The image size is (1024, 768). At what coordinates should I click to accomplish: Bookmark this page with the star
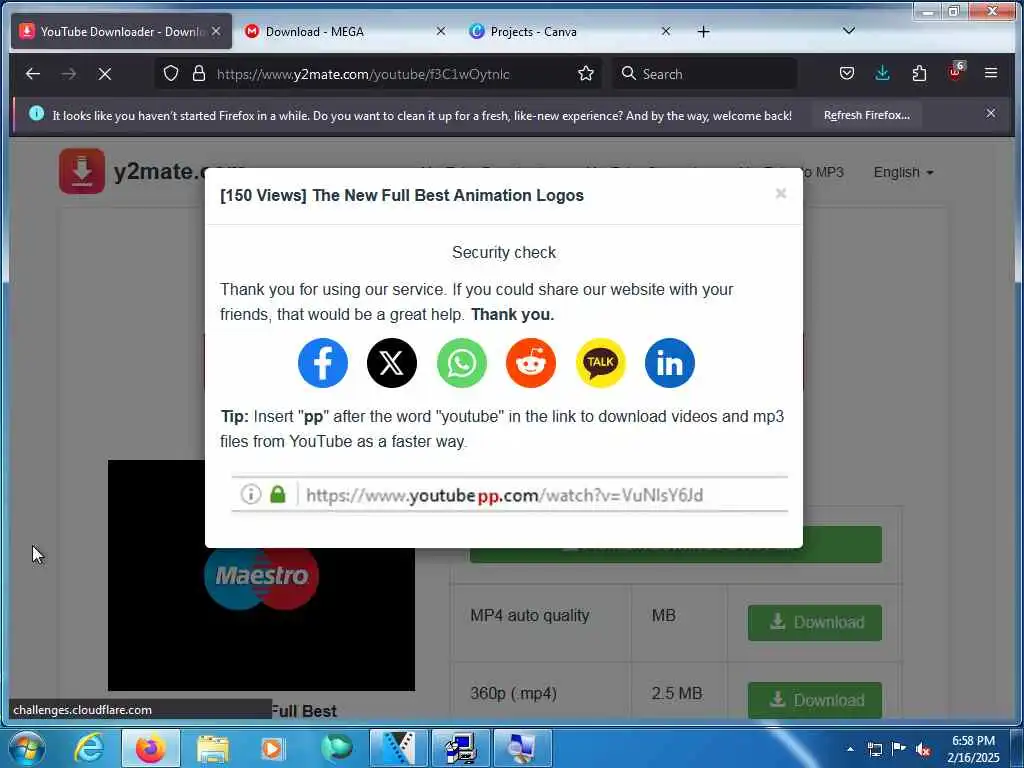coord(586,74)
